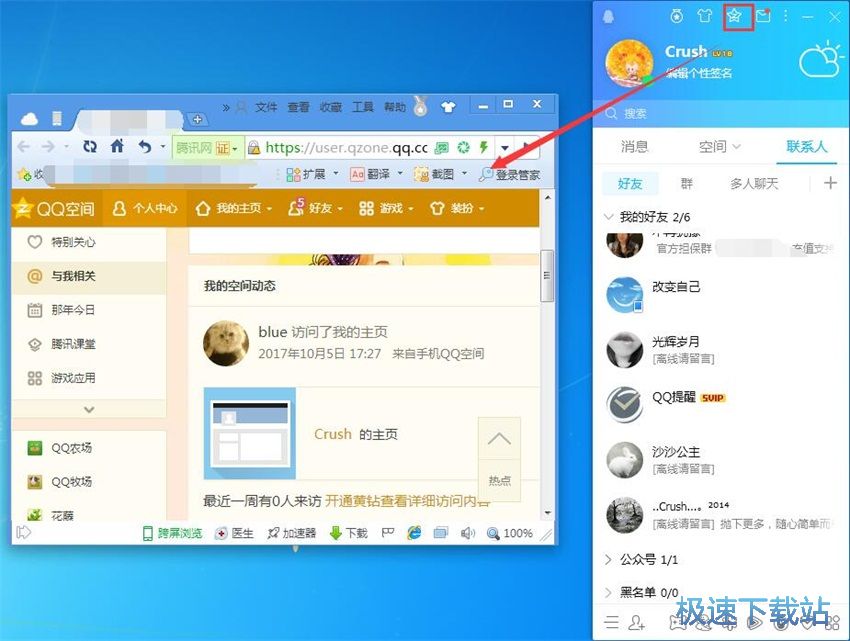Open the 工具 menu

363,107
